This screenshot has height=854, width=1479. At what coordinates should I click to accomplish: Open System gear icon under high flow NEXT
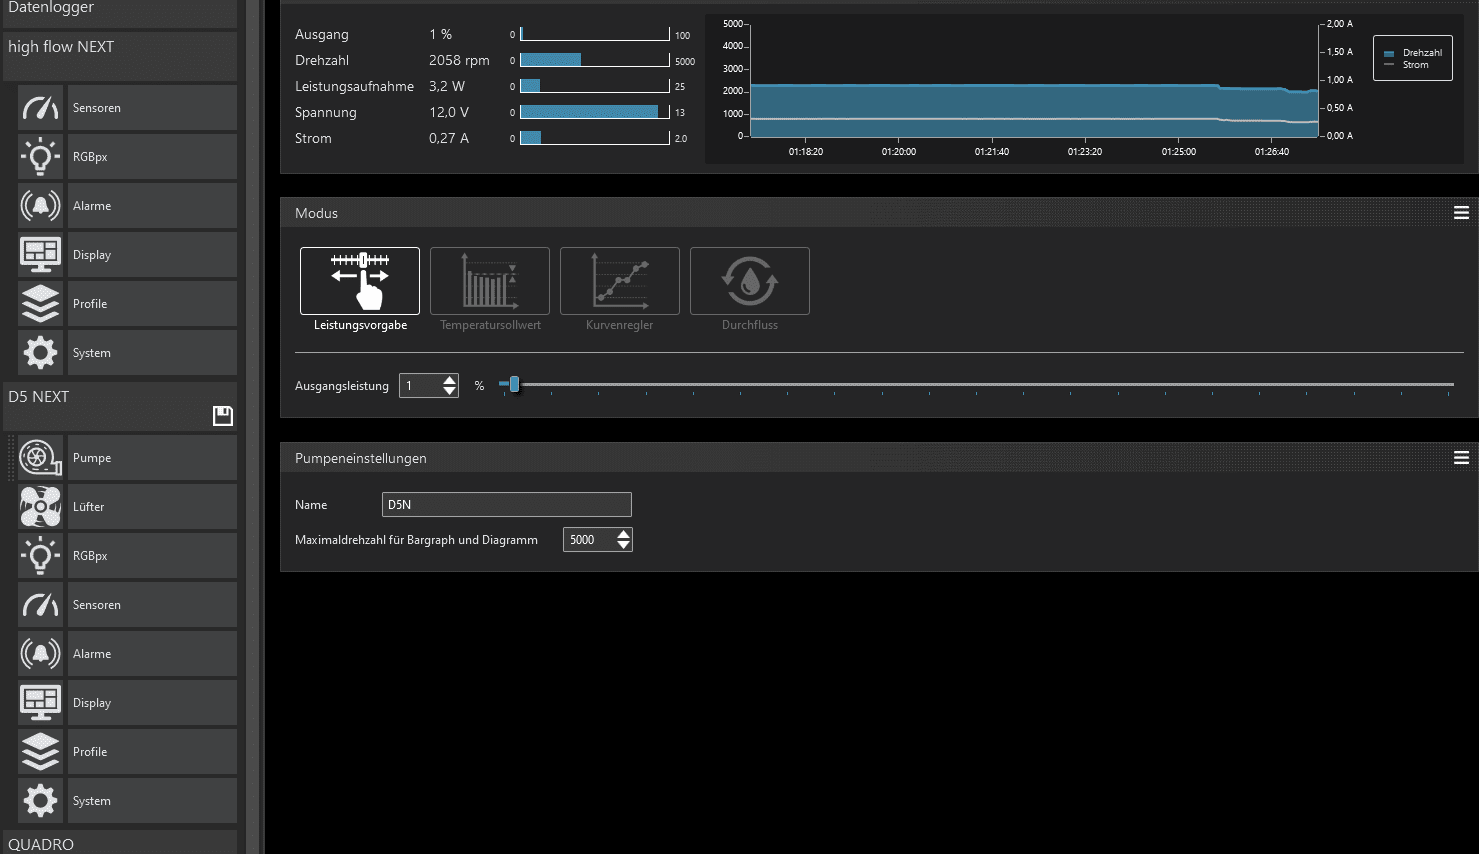(x=40, y=353)
